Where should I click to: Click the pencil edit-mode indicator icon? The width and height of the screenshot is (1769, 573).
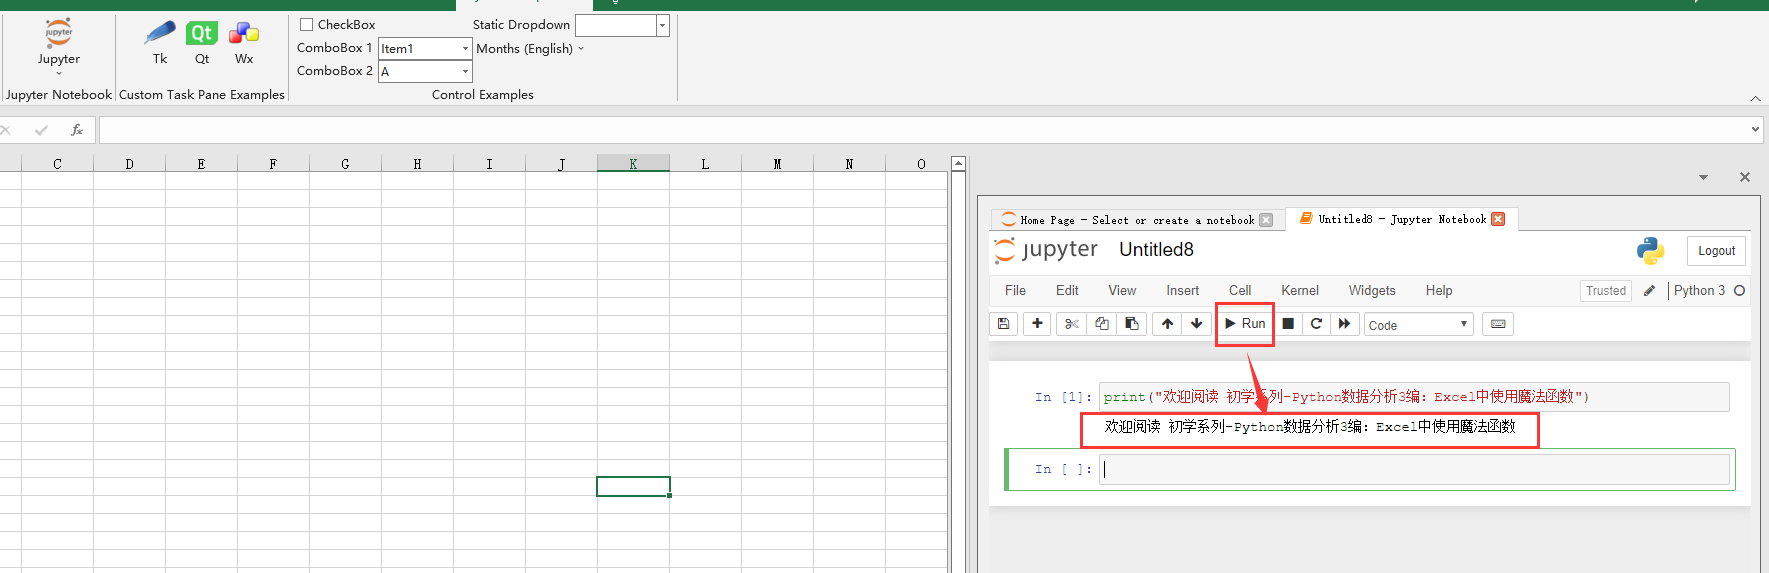1649,291
